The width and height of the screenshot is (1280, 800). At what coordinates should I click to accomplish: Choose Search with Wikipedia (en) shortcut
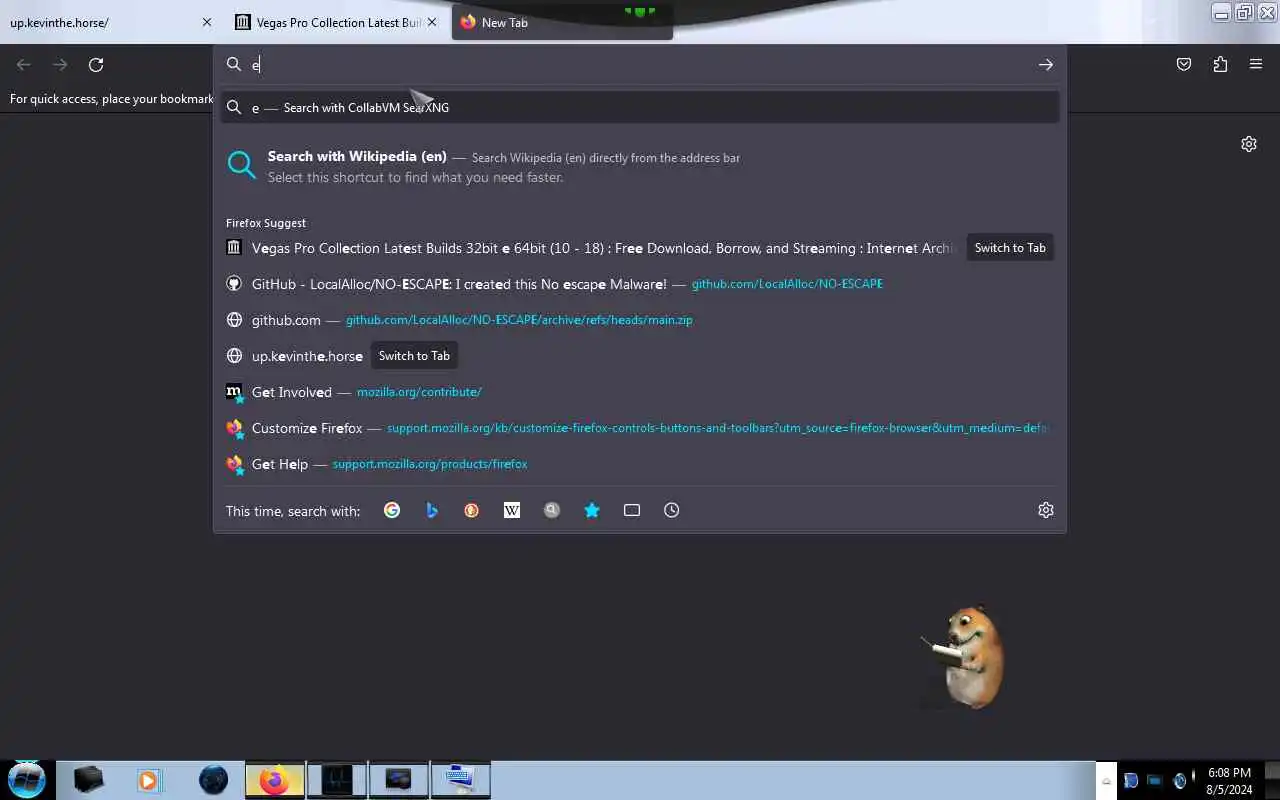tap(640, 166)
